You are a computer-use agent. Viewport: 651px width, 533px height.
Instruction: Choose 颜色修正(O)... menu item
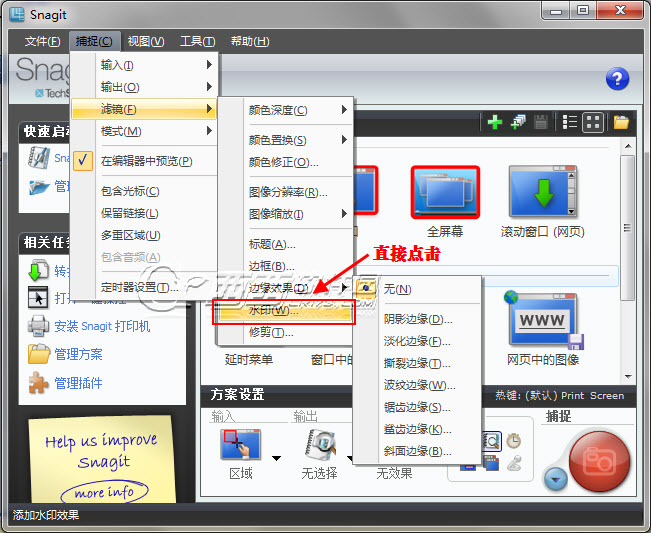(x=285, y=162)
